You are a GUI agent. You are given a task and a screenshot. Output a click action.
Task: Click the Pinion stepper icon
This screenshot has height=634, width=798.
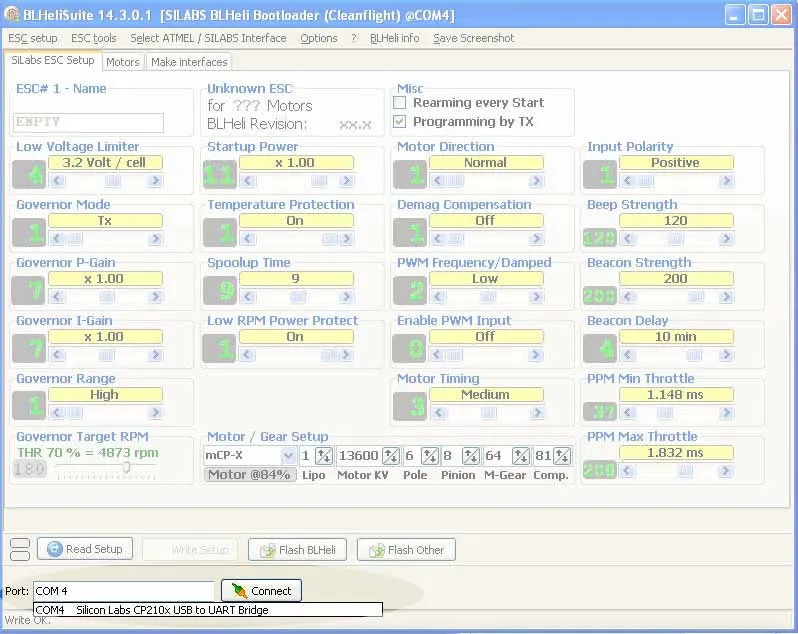pyautogui.click(x=470, y=456)
